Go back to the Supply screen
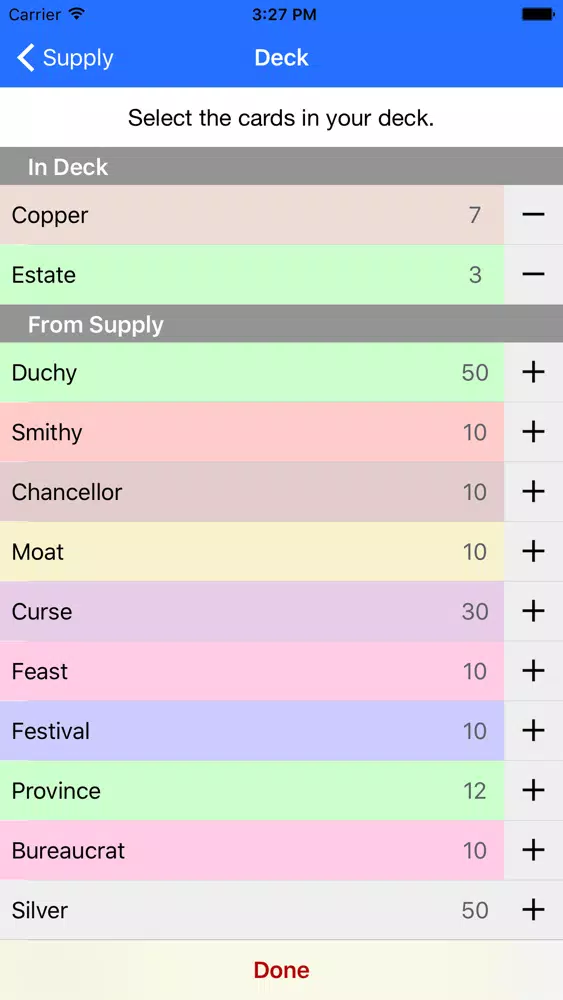Image resolution: width=563 pixels, height=1000 pixels. (64, 58)
